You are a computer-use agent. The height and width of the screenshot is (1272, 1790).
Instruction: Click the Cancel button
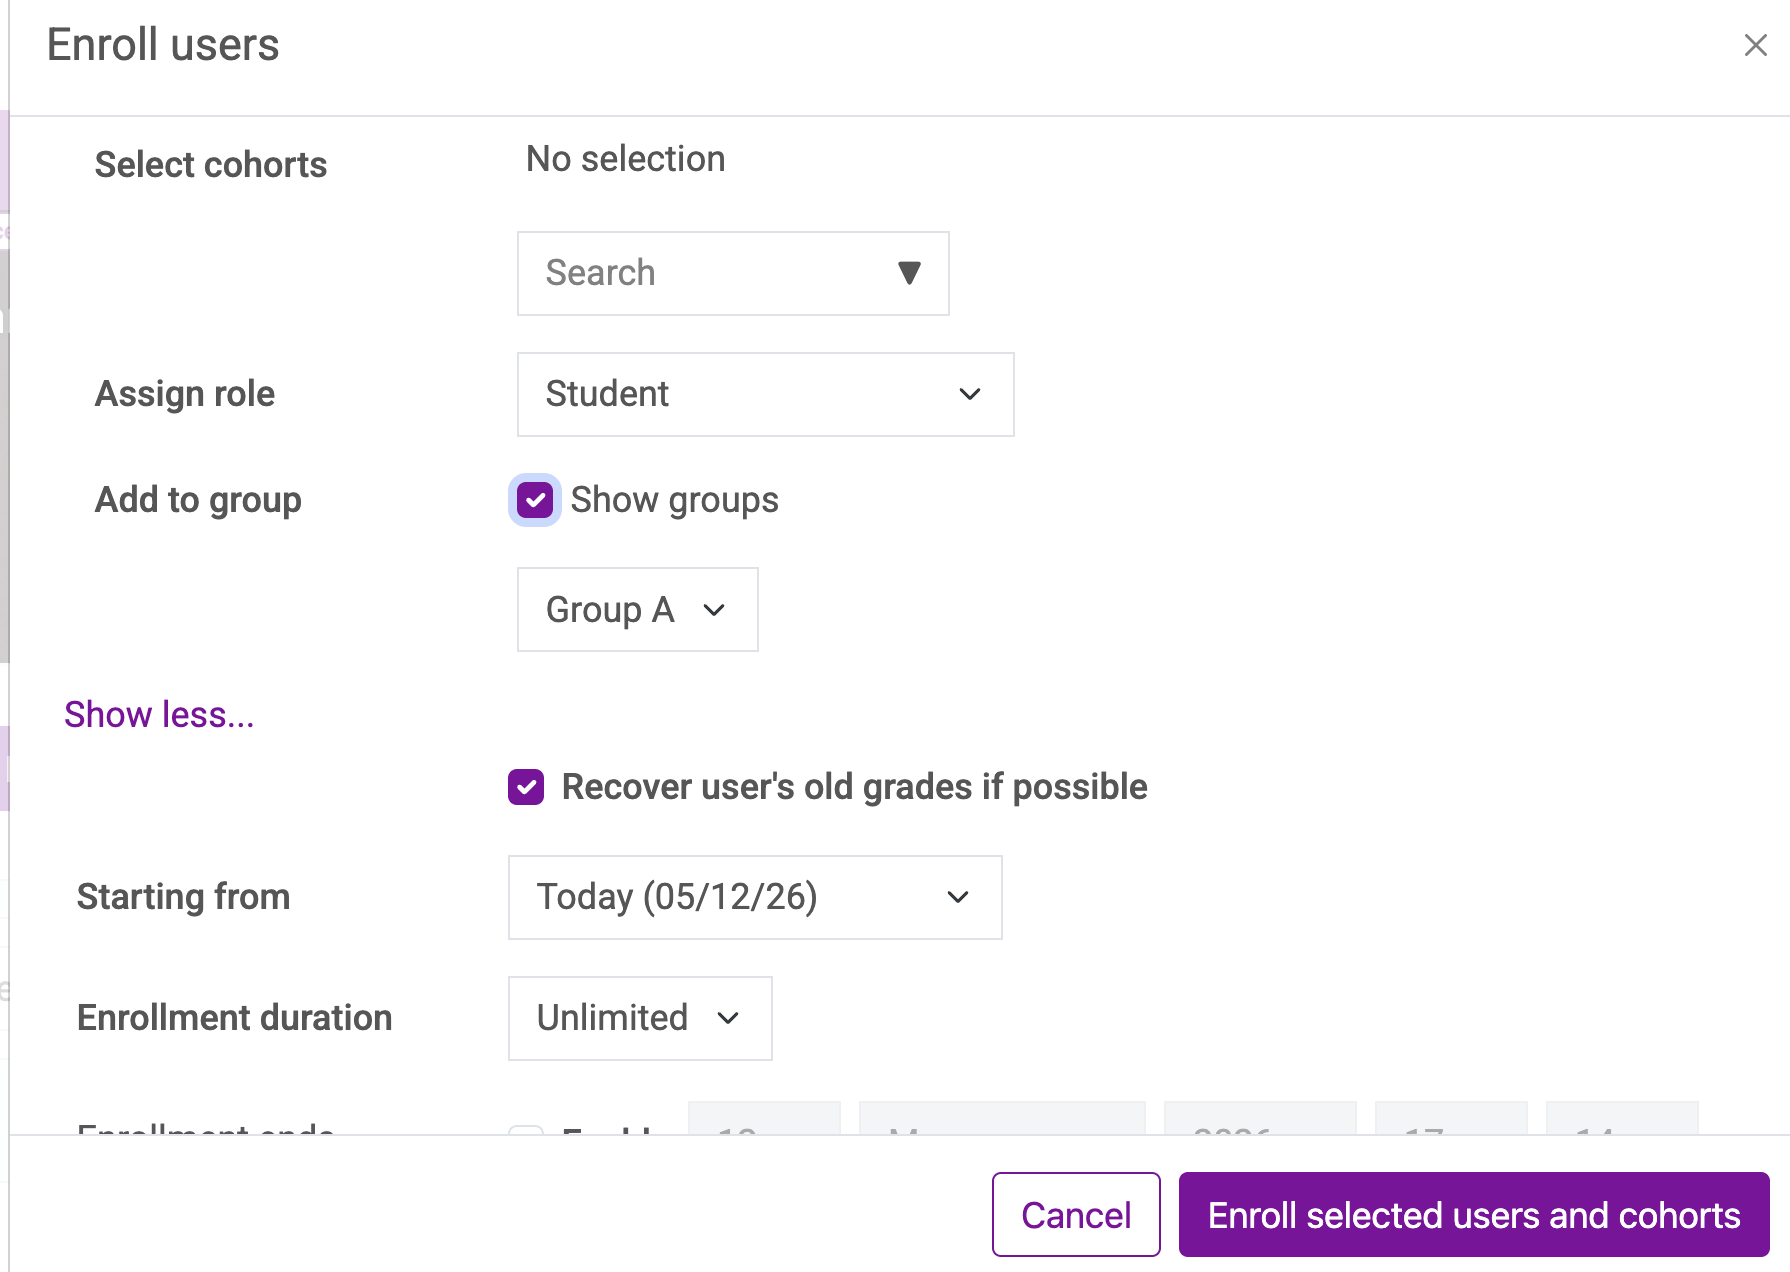1076,1214
